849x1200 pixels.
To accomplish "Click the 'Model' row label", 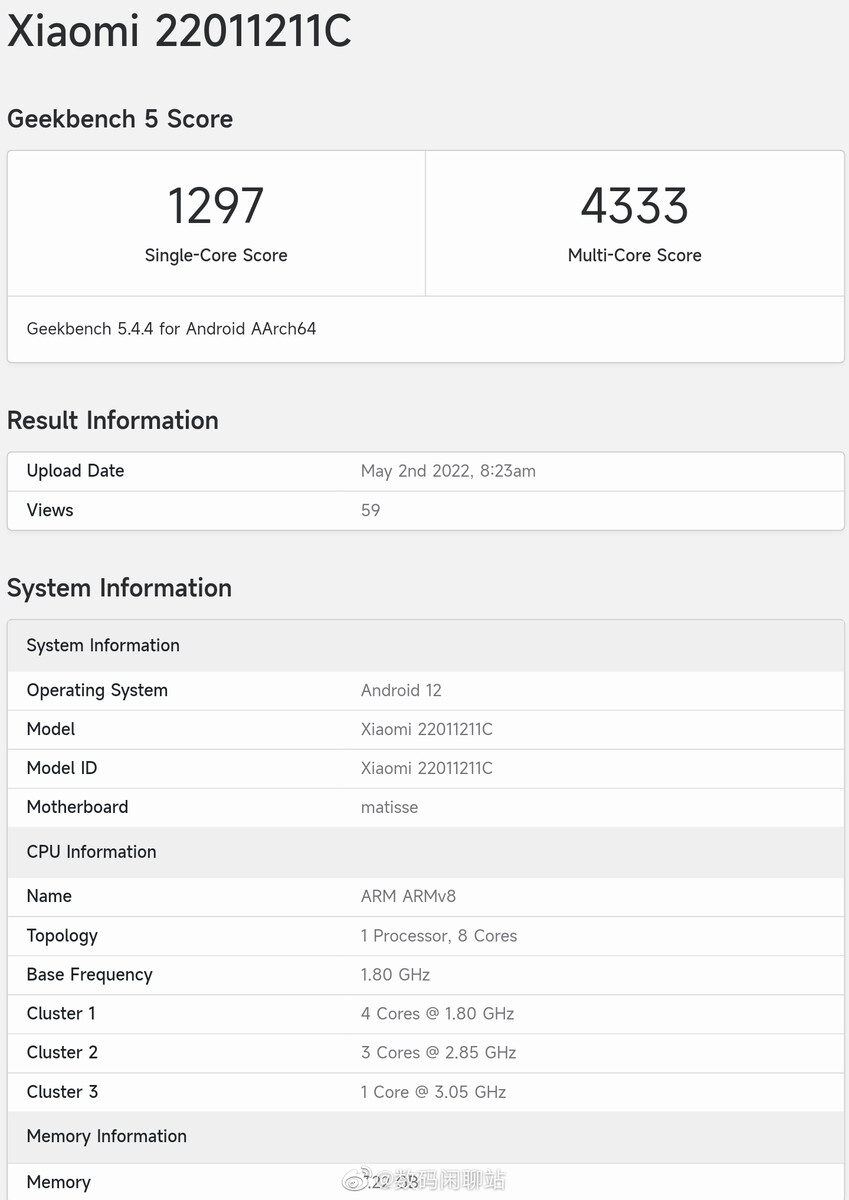I will click(x=51, y=729).
